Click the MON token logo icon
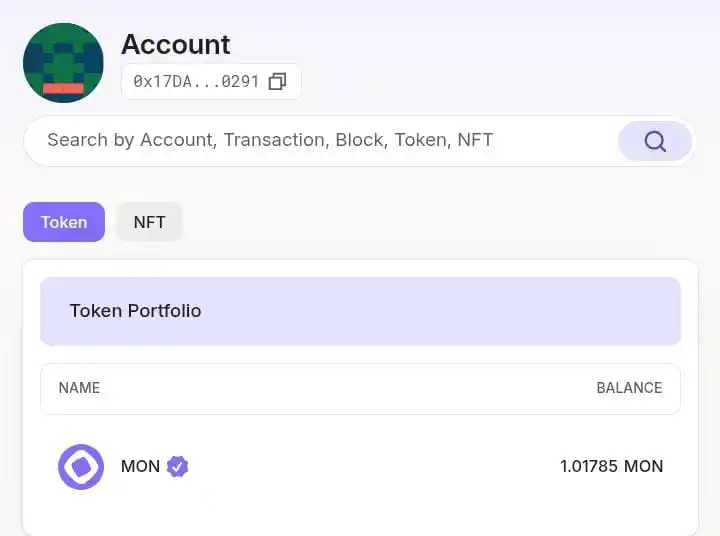The height and width of the screenshot is (536, 720). pos(81,467)
